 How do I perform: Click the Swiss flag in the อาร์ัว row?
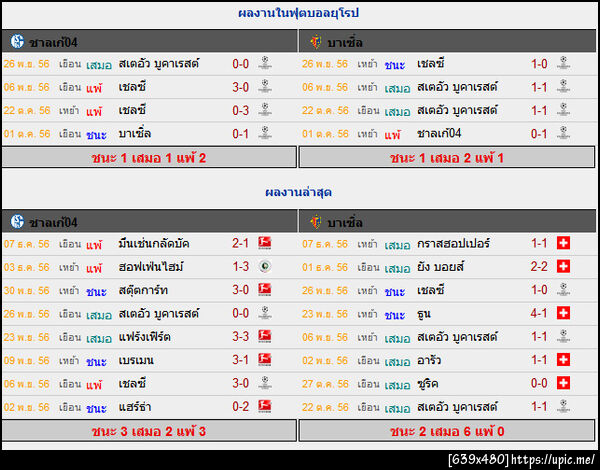click(563, 360)
